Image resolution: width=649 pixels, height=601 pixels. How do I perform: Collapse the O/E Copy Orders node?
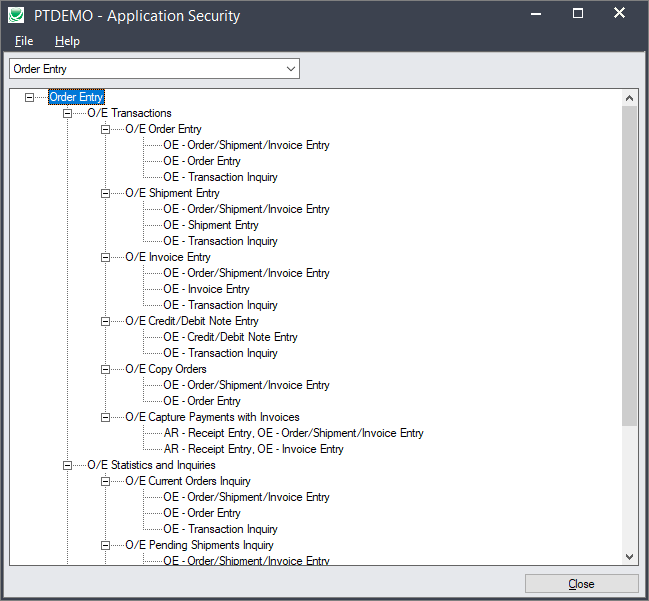tap(106, 369)
